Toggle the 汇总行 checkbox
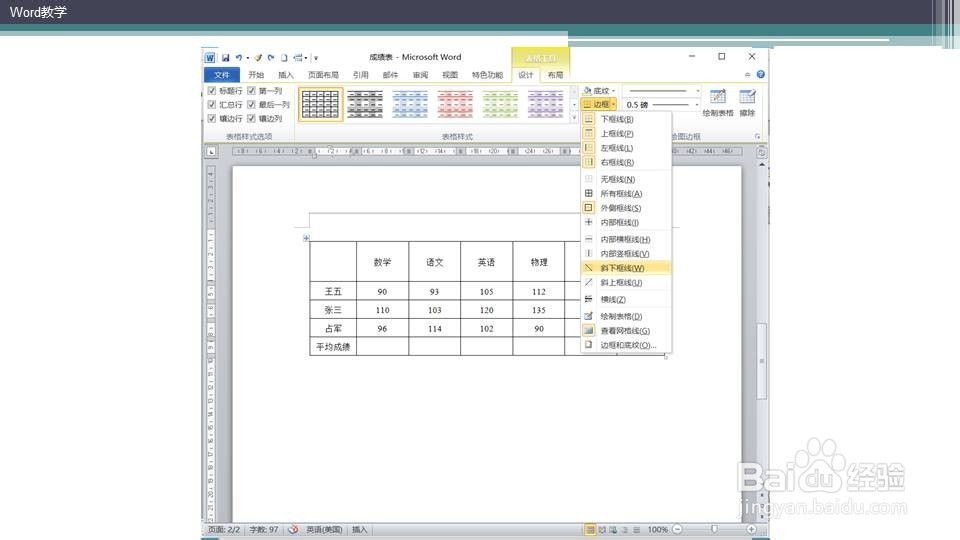The height and width of the screenshot is (540, 960). tap(212, 105)
